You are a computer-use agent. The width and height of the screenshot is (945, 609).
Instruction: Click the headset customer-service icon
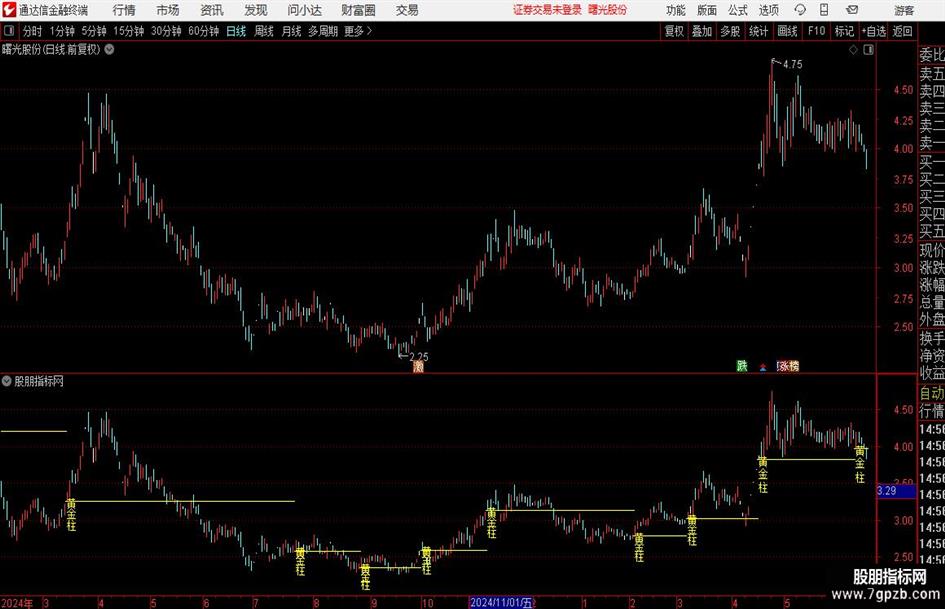click(x=800, y=10)
